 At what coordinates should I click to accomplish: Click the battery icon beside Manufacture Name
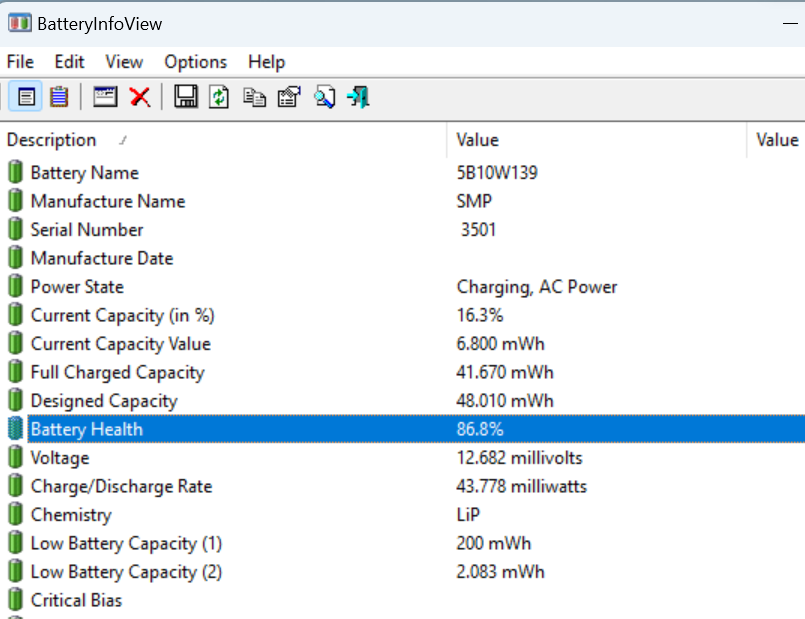pyautogui.click(x=15, y=201)
